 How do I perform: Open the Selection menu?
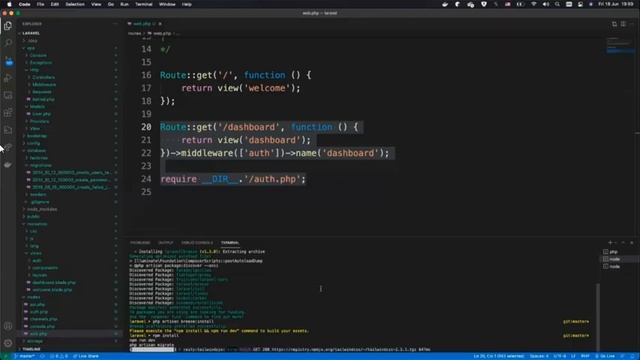click(75, 4)
